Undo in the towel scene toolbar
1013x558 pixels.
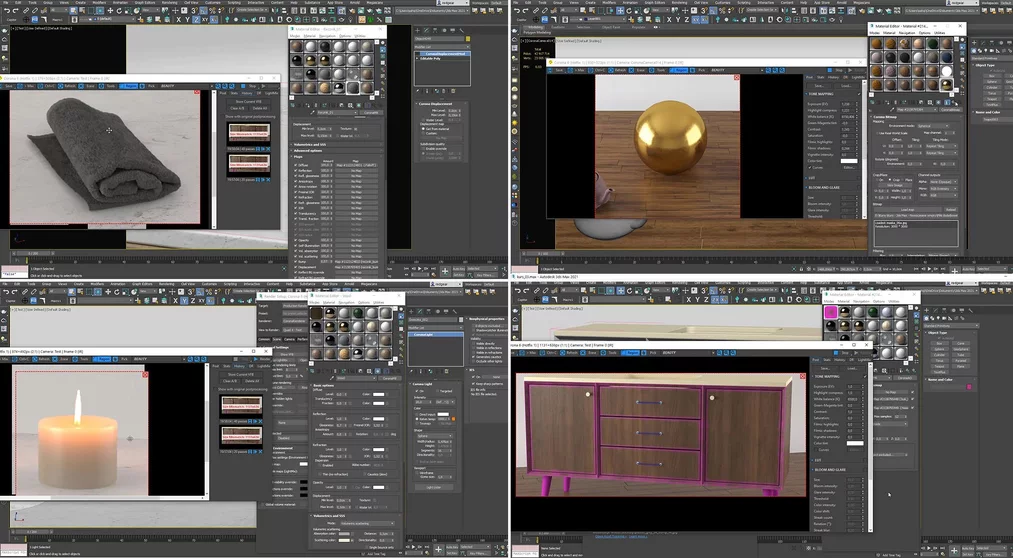(x=7, y=11)
